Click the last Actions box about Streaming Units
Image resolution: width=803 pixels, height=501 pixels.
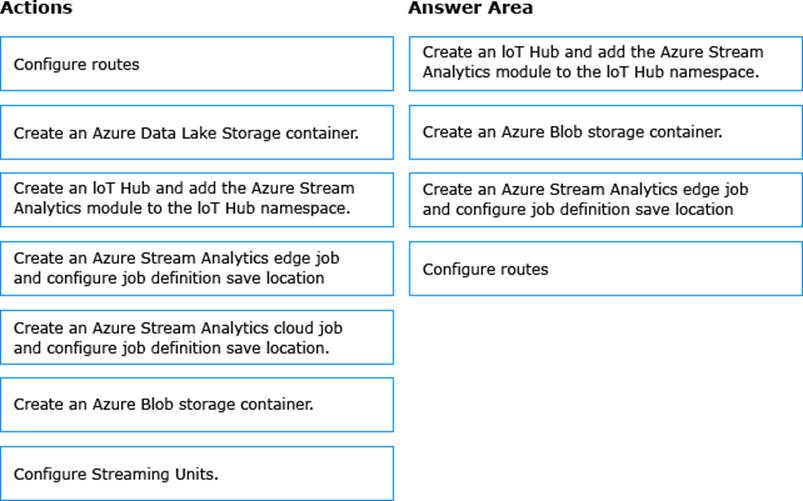point(197,473)
